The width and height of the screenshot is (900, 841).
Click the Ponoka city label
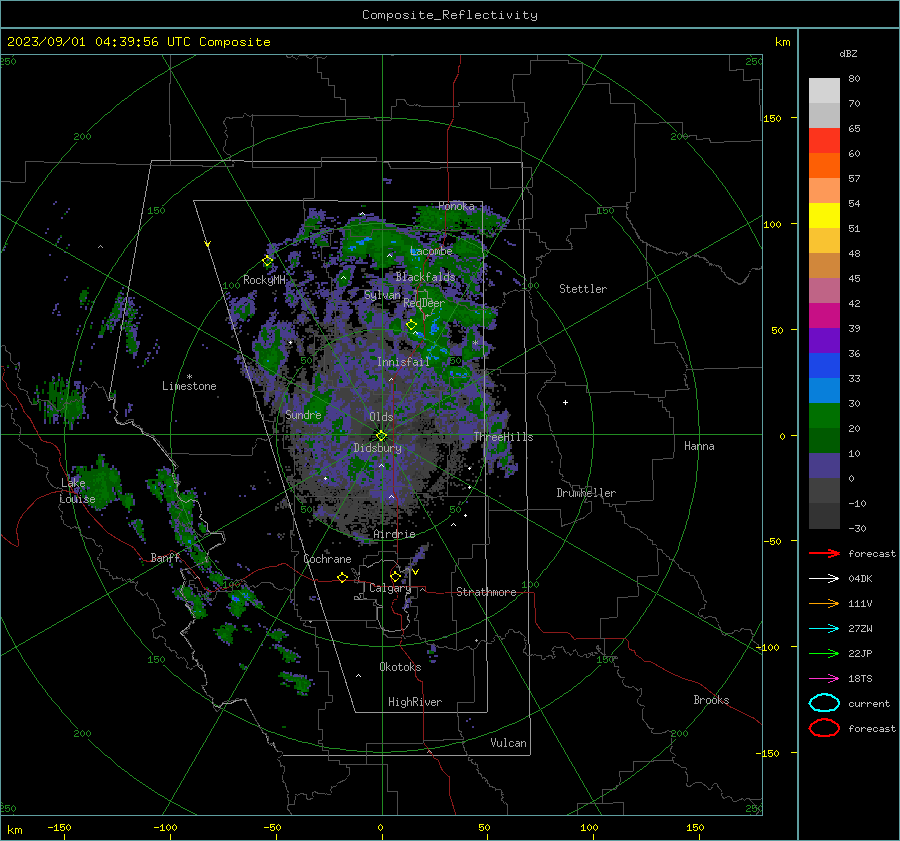[456, 206]
